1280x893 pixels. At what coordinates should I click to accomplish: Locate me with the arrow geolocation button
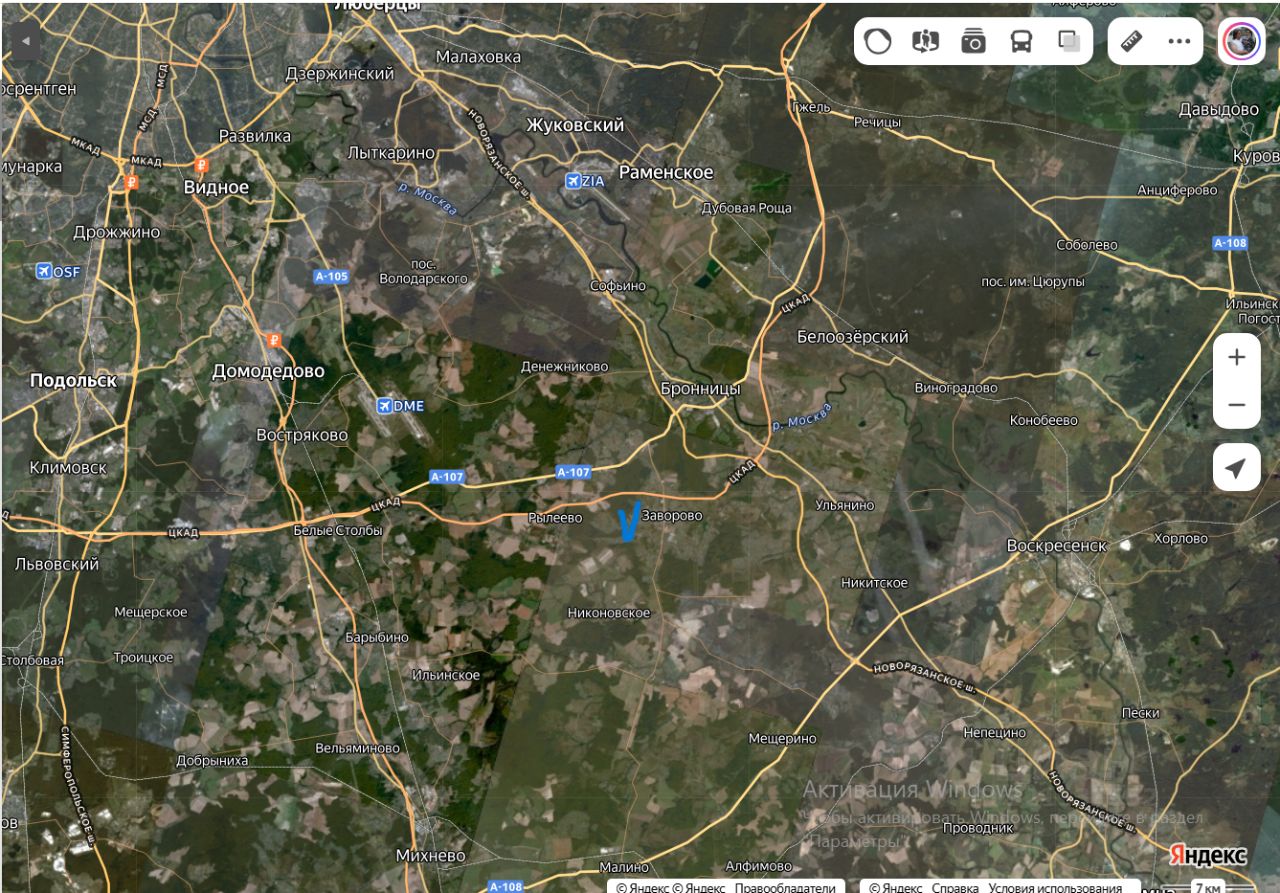coord(1237,468)
